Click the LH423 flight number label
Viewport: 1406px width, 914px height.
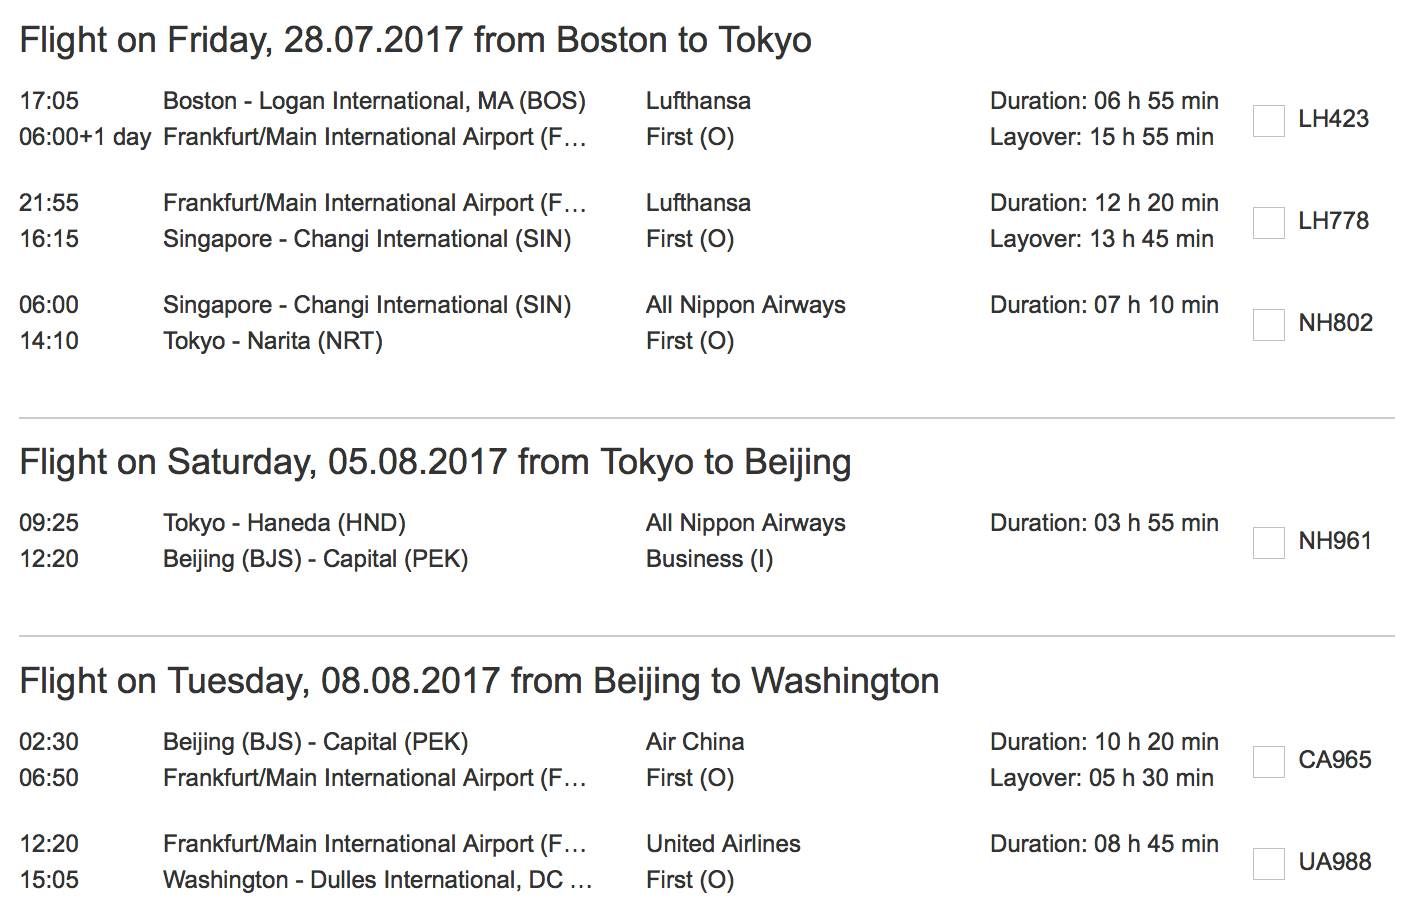pyautogui.click(x=1334, y=119)
